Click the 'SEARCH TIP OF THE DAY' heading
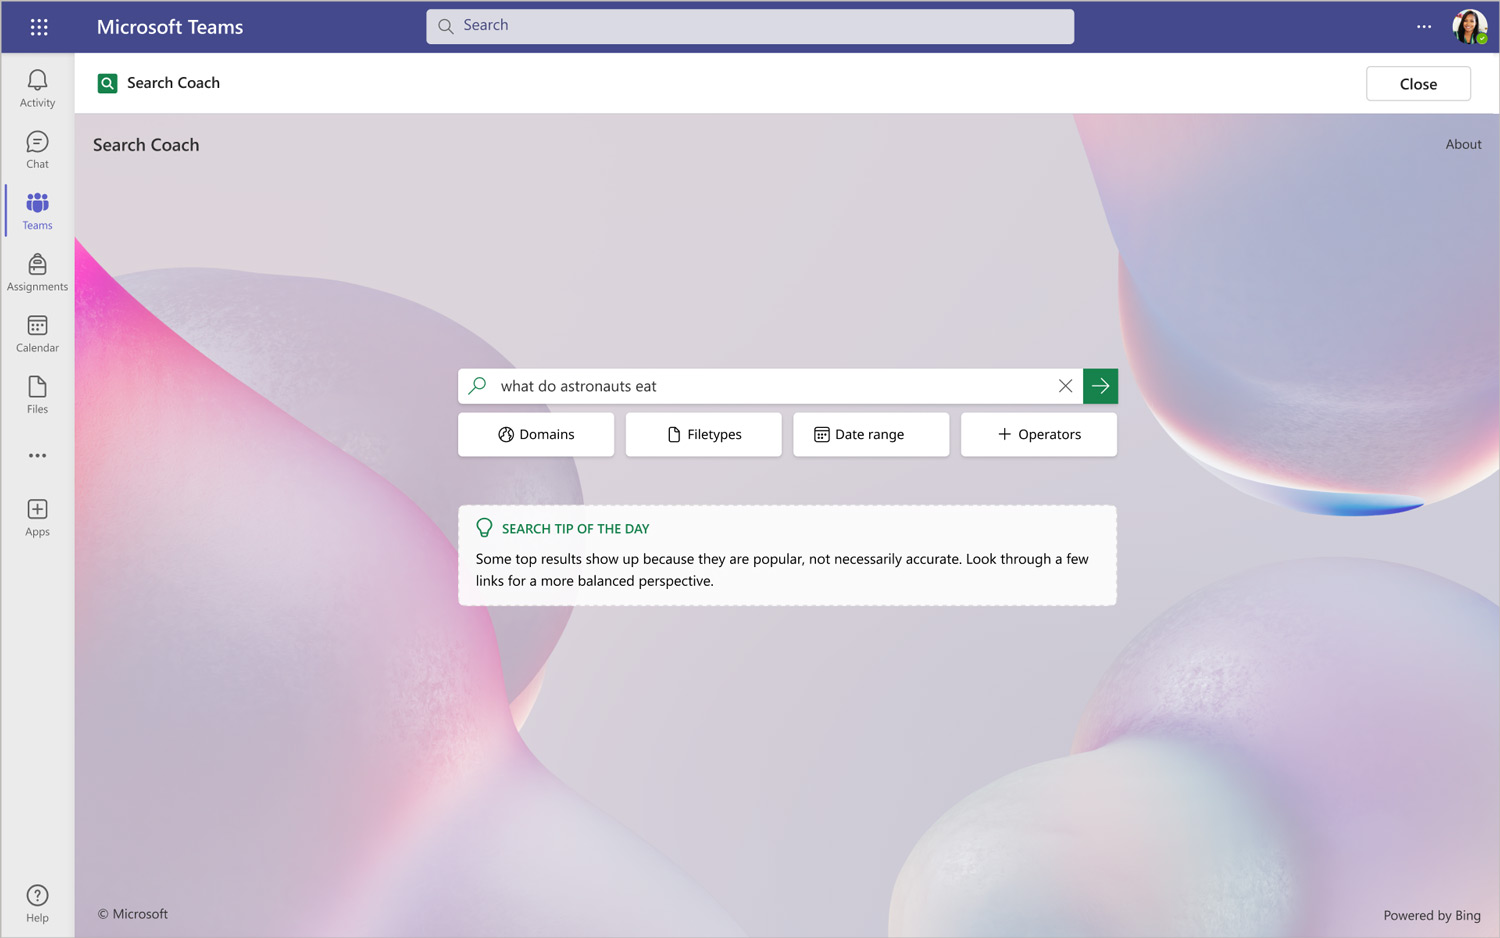The image size is (1500, 938). click(x=576, y=529)
